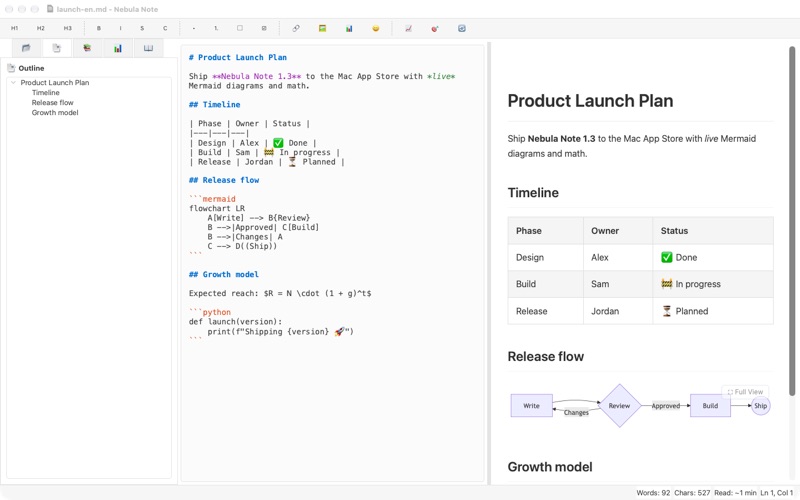Insert inline code with the C button

[x=165, y=29]
